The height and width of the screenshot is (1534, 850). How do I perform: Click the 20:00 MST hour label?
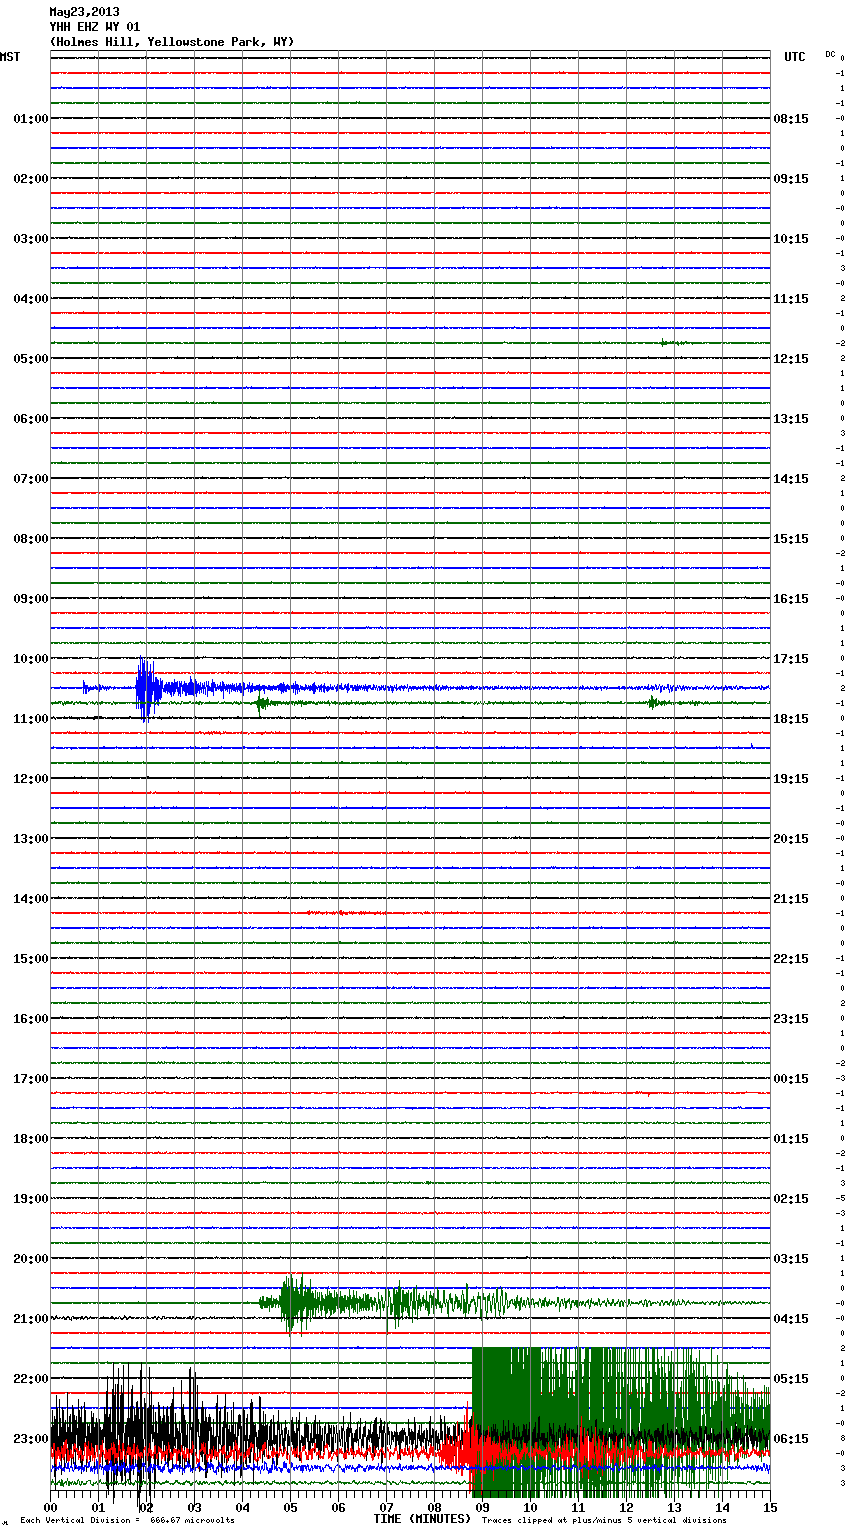pos(31,1259)
